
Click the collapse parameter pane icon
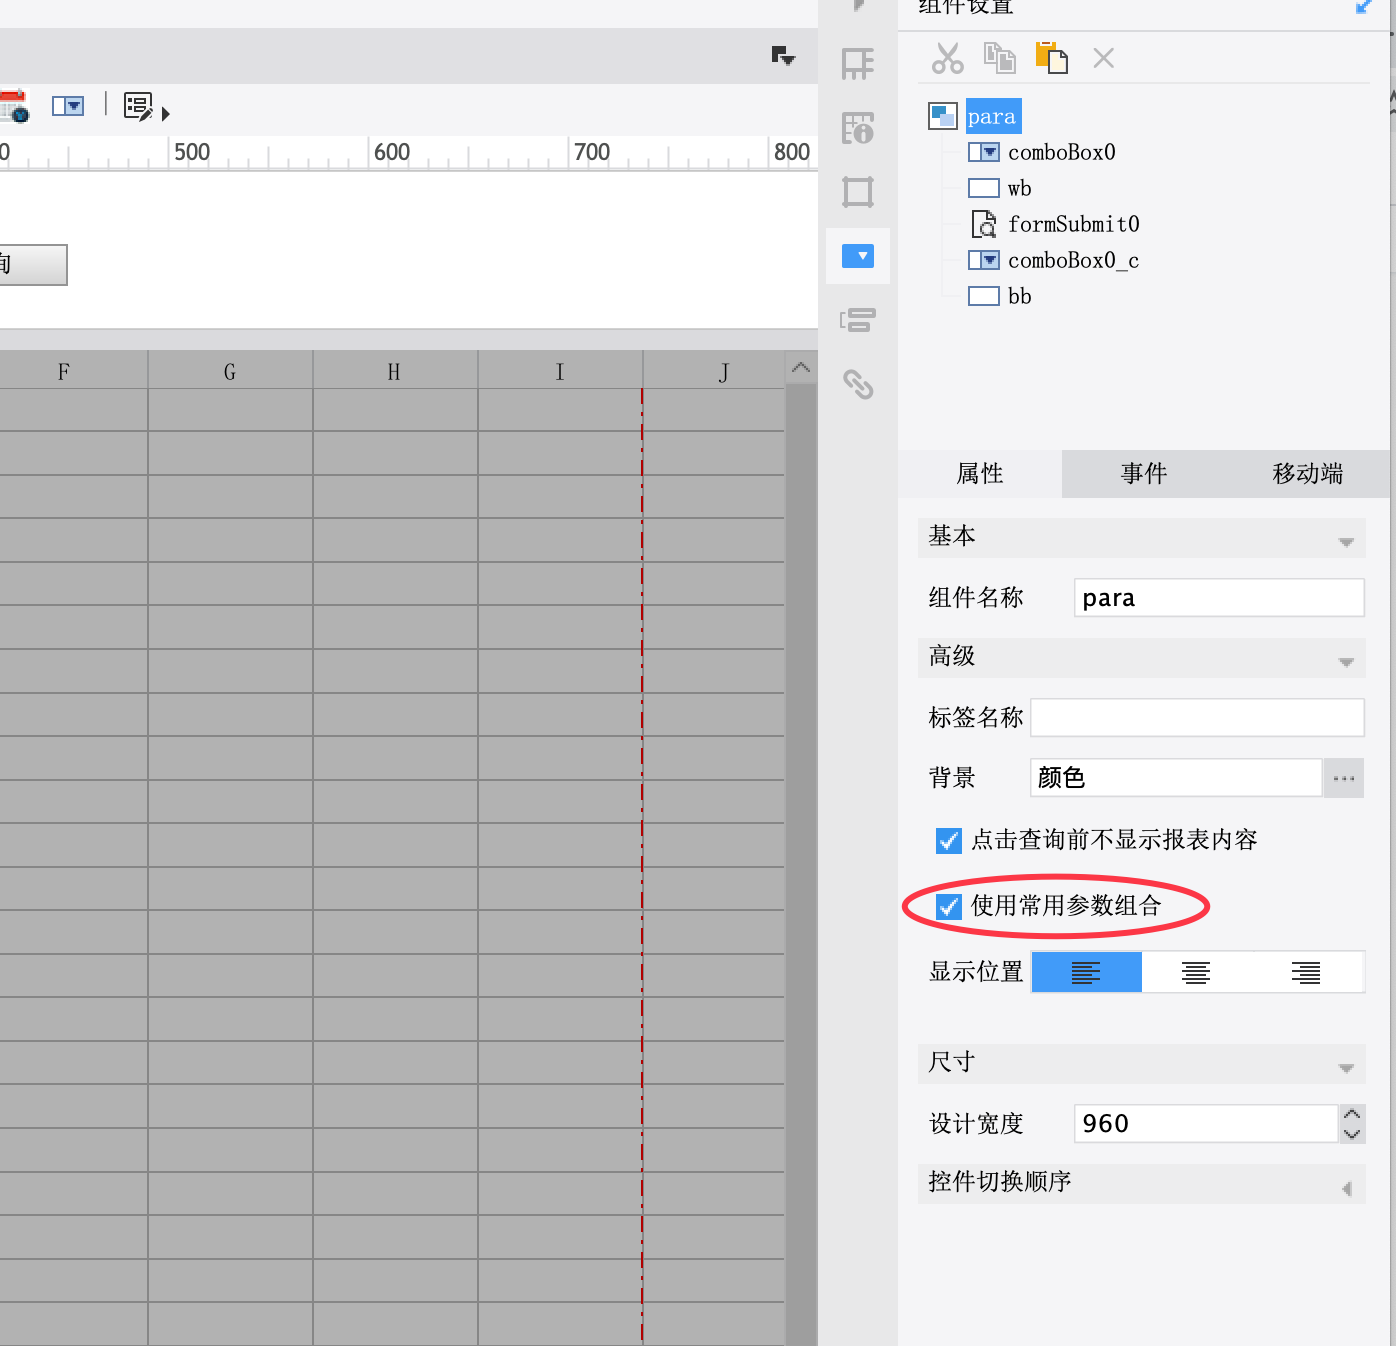(783, 56)
